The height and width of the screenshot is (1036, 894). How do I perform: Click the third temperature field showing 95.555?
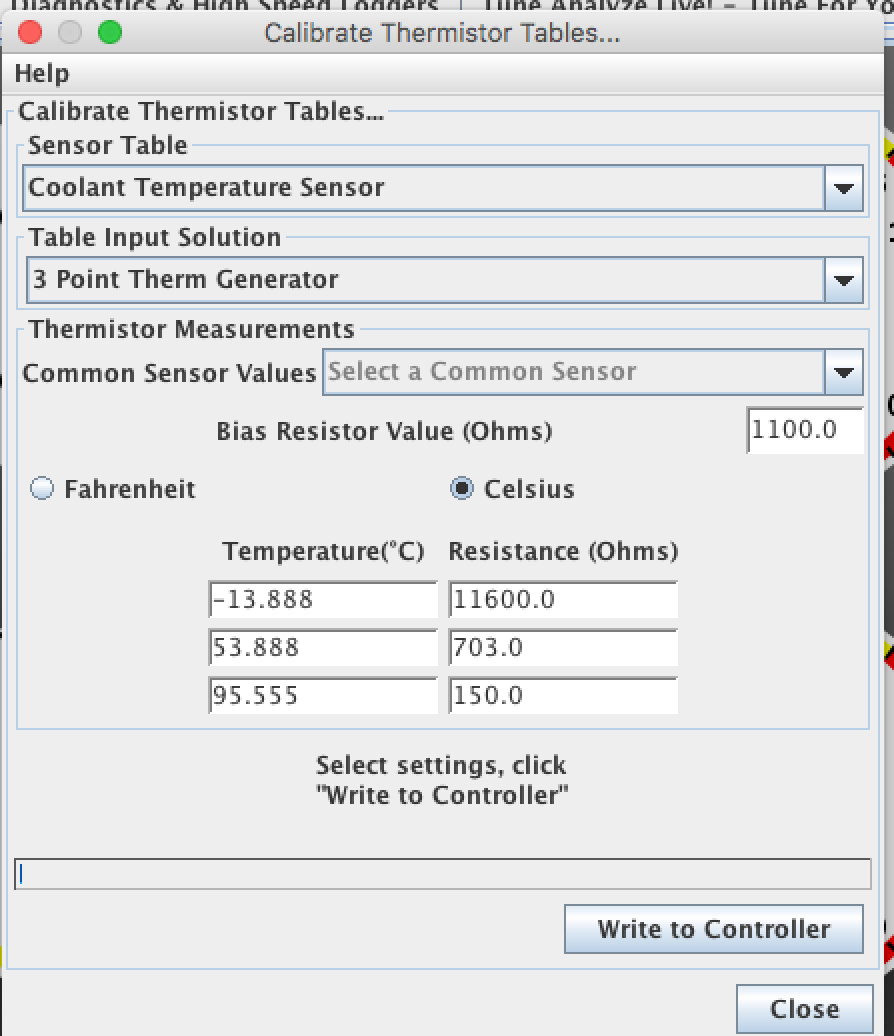[323, 696]
